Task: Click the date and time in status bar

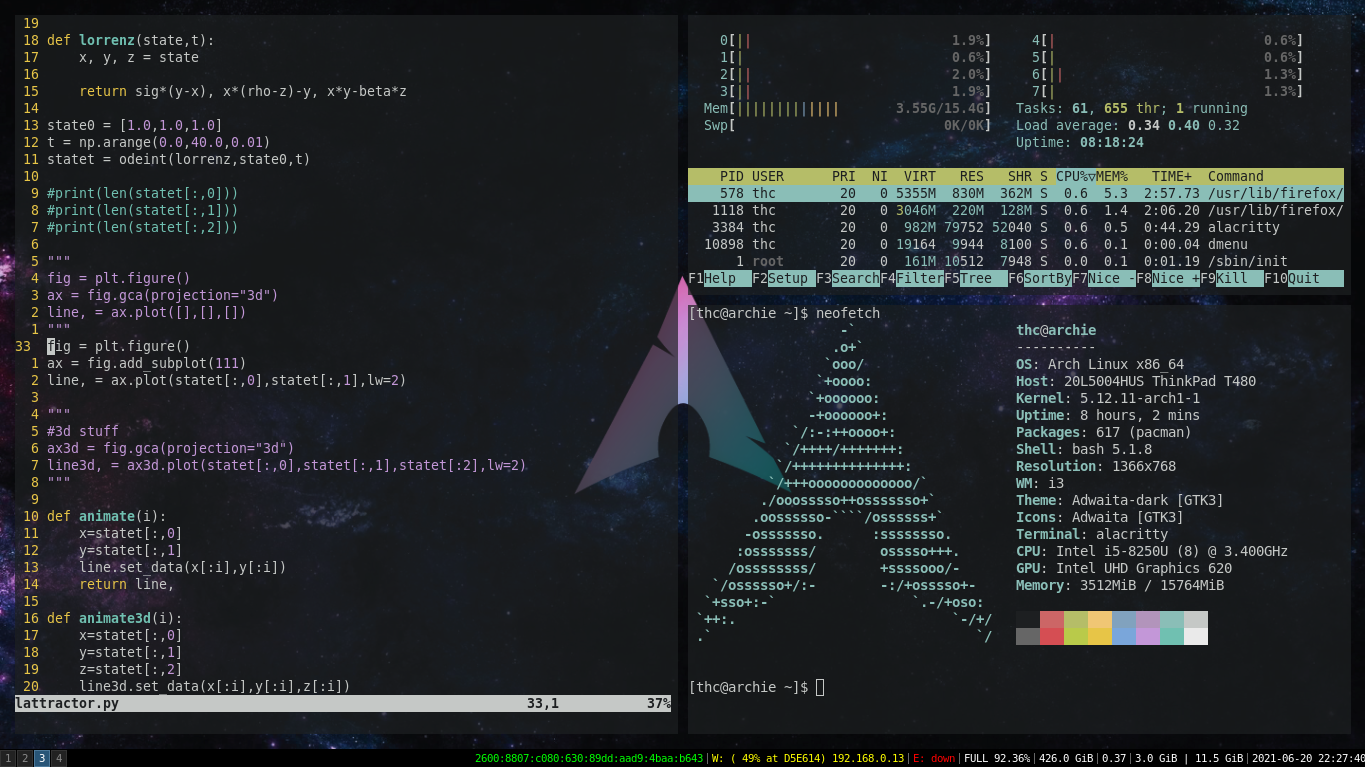Action: [x=1307, y=758]
